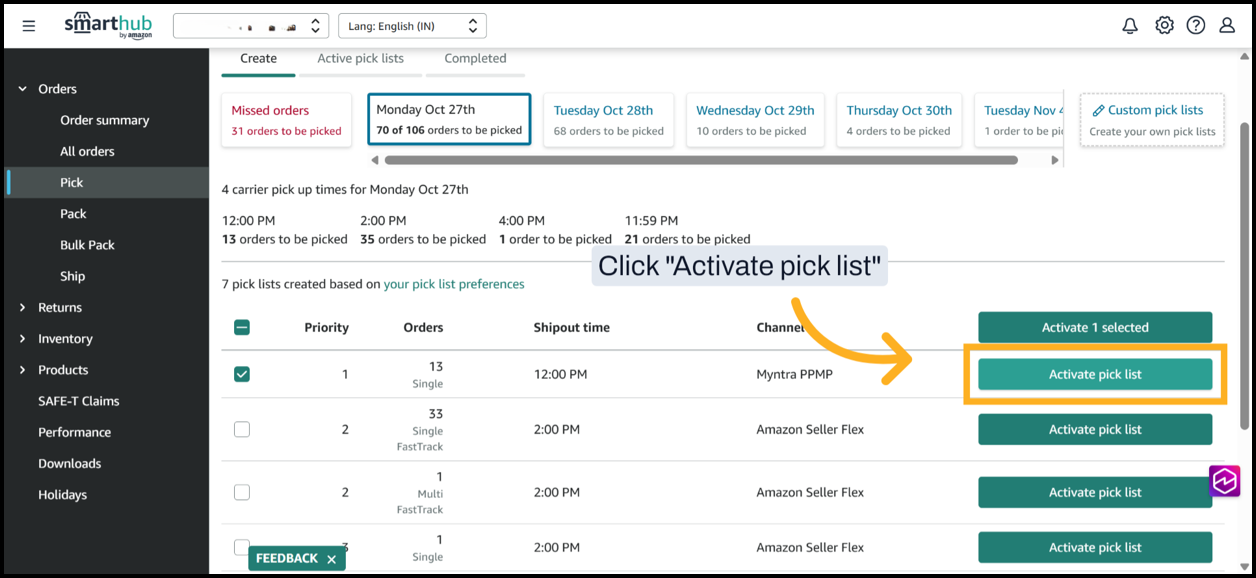Close the Feedback tab with X
1256x578 pixels.
click(x=332, y=559)
